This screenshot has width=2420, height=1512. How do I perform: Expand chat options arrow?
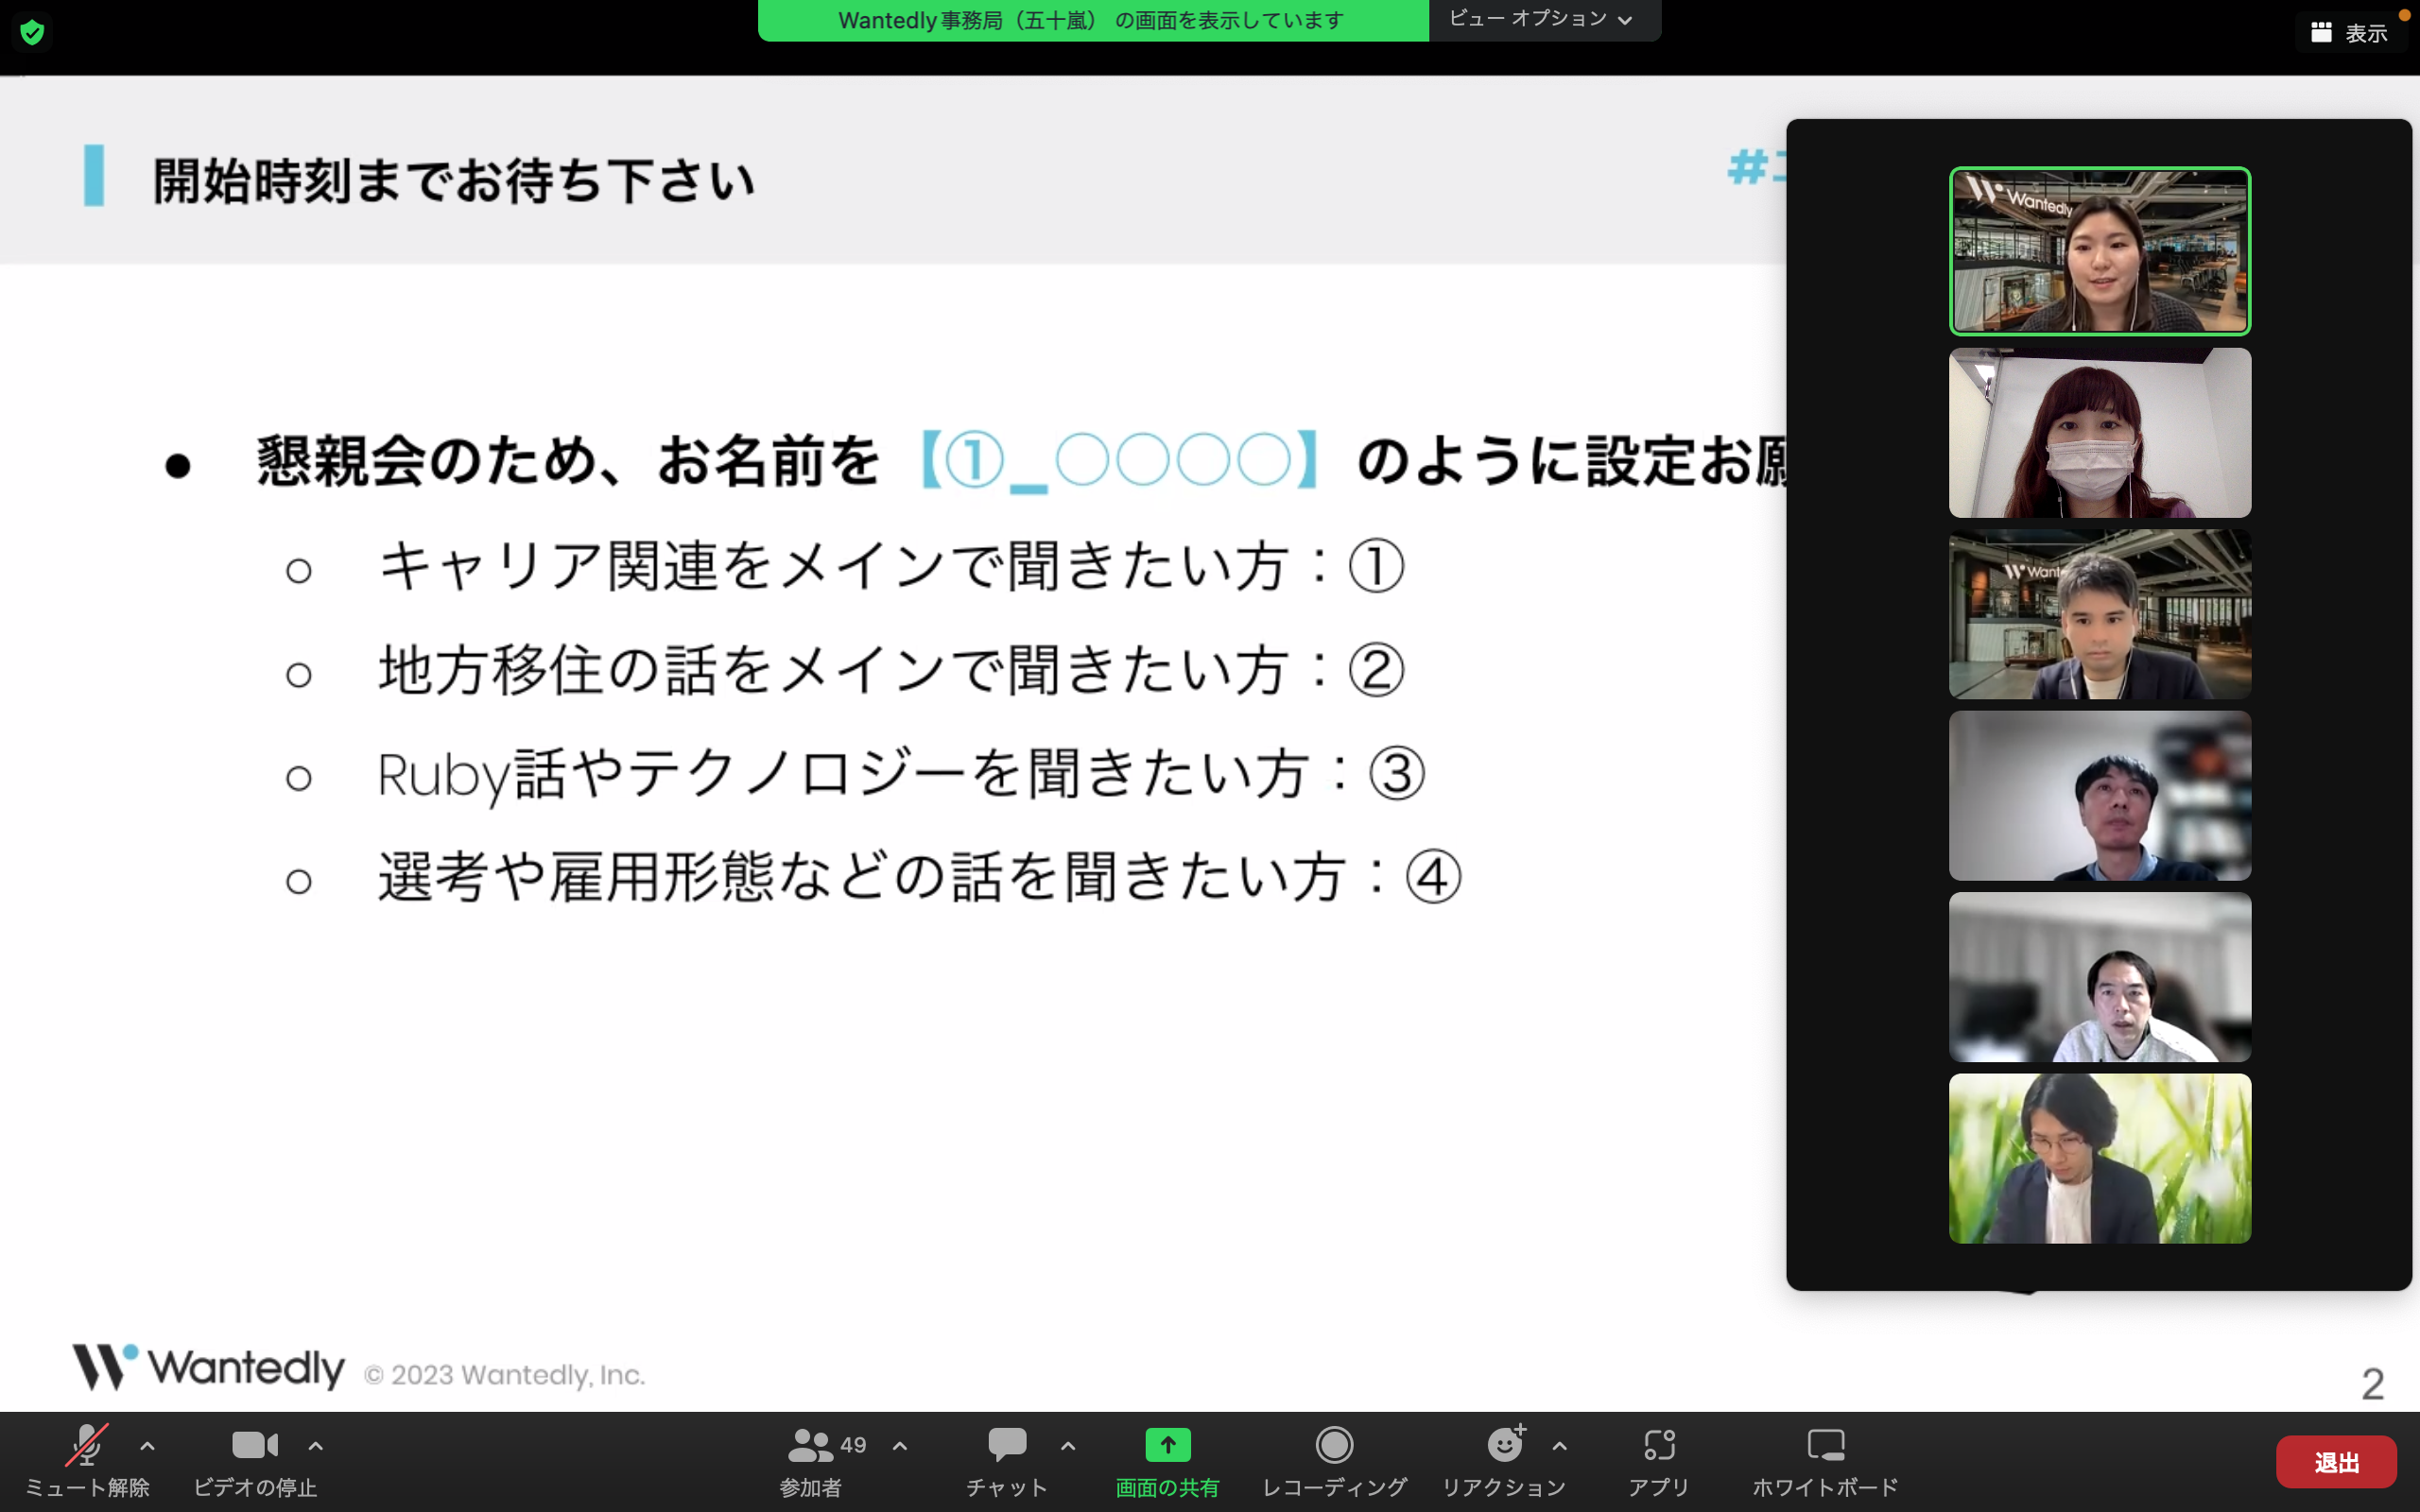(x=1068, y=1446)
